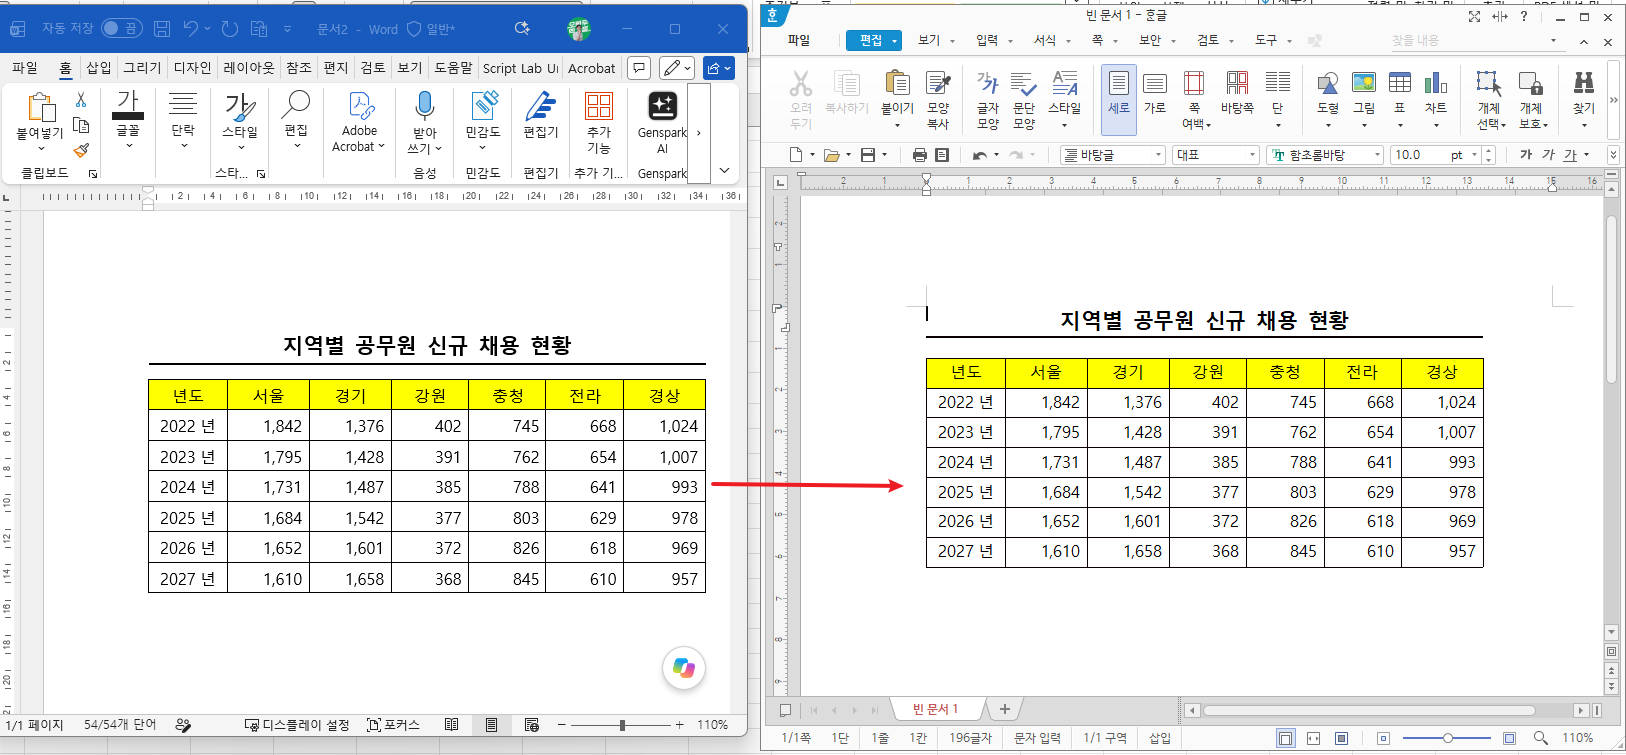Click the 도형 shapes icon in Hangul
Viewport: 1626px width, 755px height.
click(1328, 92)
